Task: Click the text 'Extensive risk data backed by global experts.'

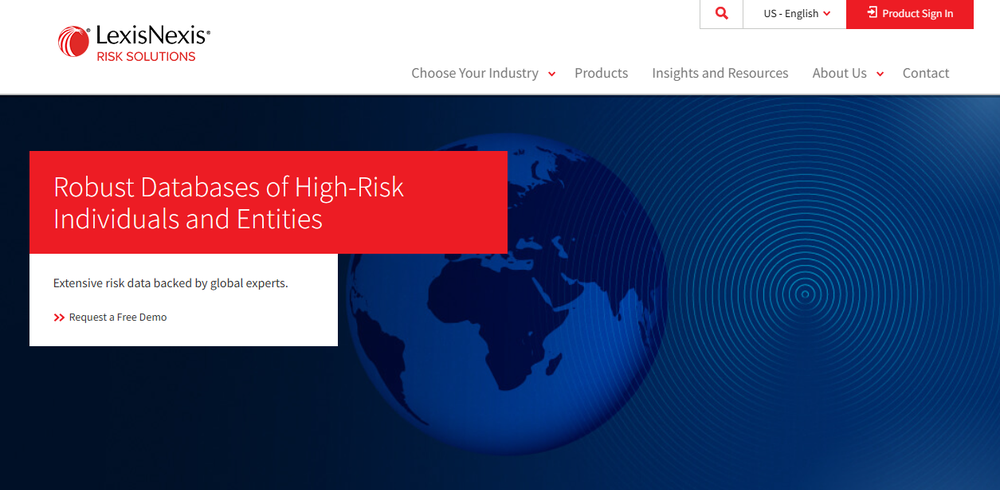Action: click(x=170, y=283)
